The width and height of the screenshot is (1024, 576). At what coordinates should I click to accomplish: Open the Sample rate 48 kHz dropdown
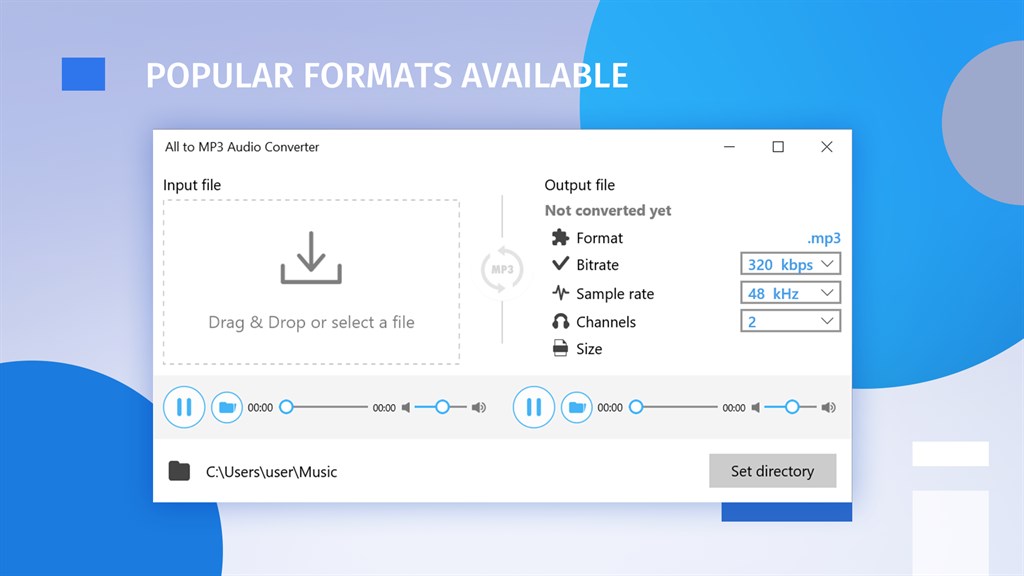(790, 293)
